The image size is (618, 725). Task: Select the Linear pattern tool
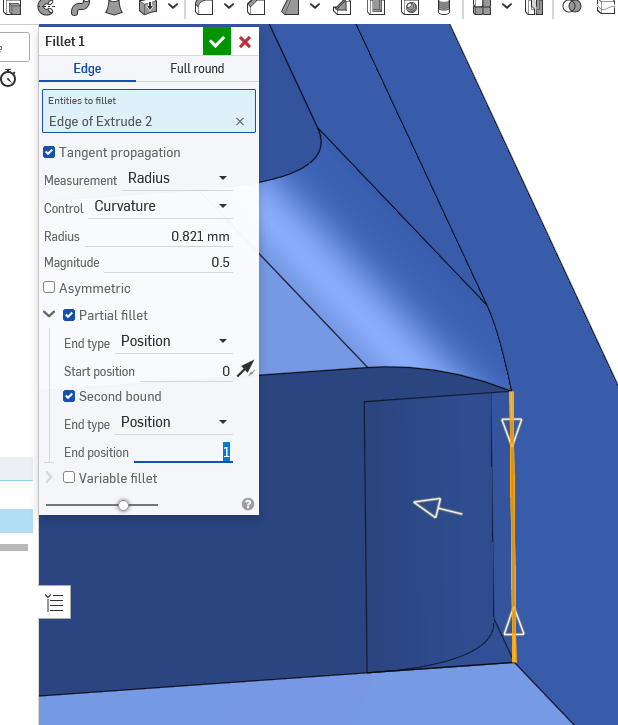tap(482, 7)
